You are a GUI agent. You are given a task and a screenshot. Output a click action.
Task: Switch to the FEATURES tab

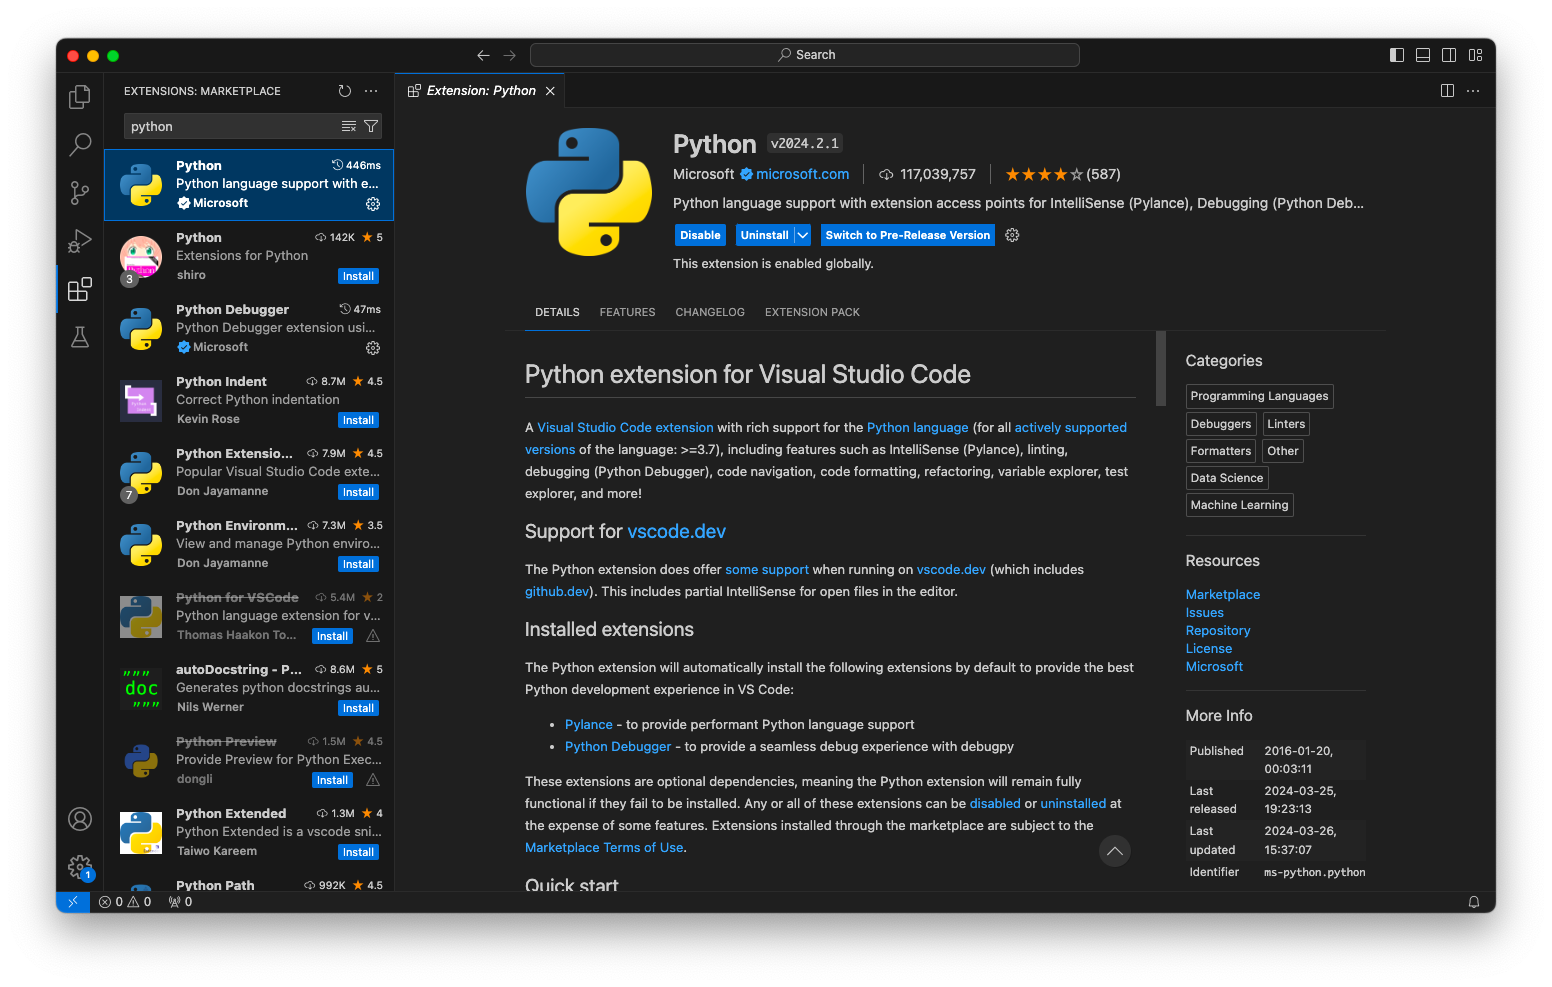tap(627, 312)
